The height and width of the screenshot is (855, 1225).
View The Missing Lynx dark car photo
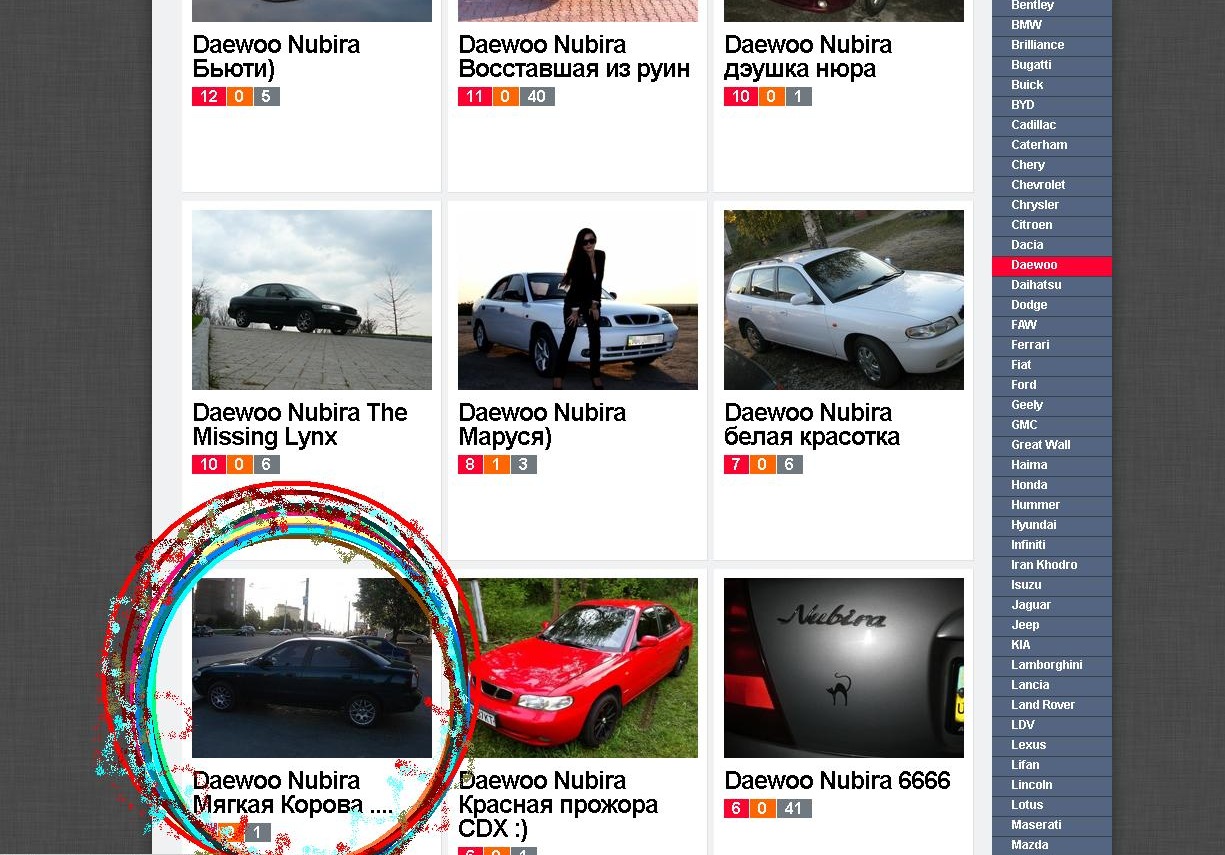point(312,300)
